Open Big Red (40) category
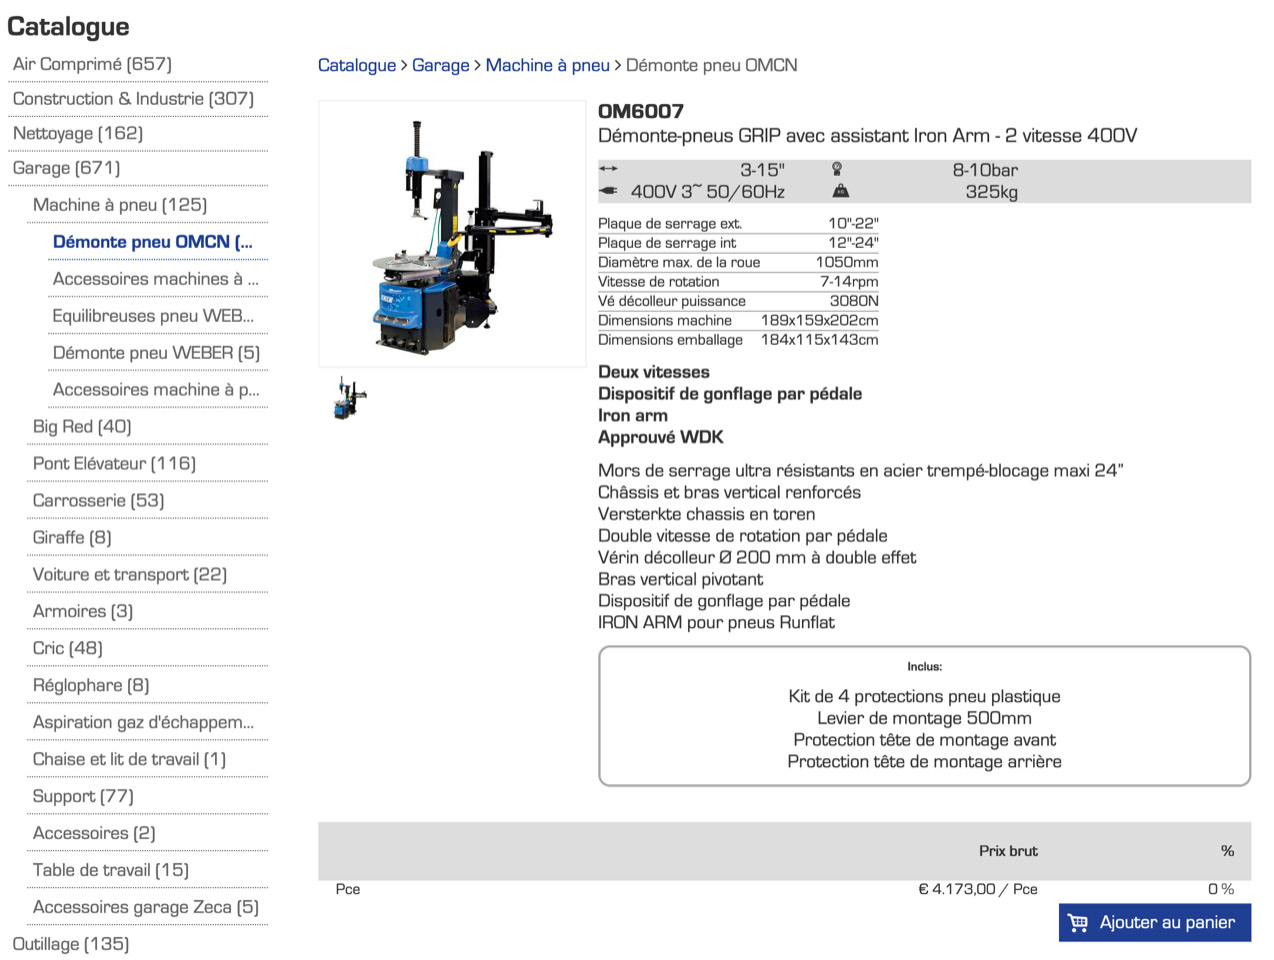Viewport: 1274px width, 960px height. coord(82,427)
